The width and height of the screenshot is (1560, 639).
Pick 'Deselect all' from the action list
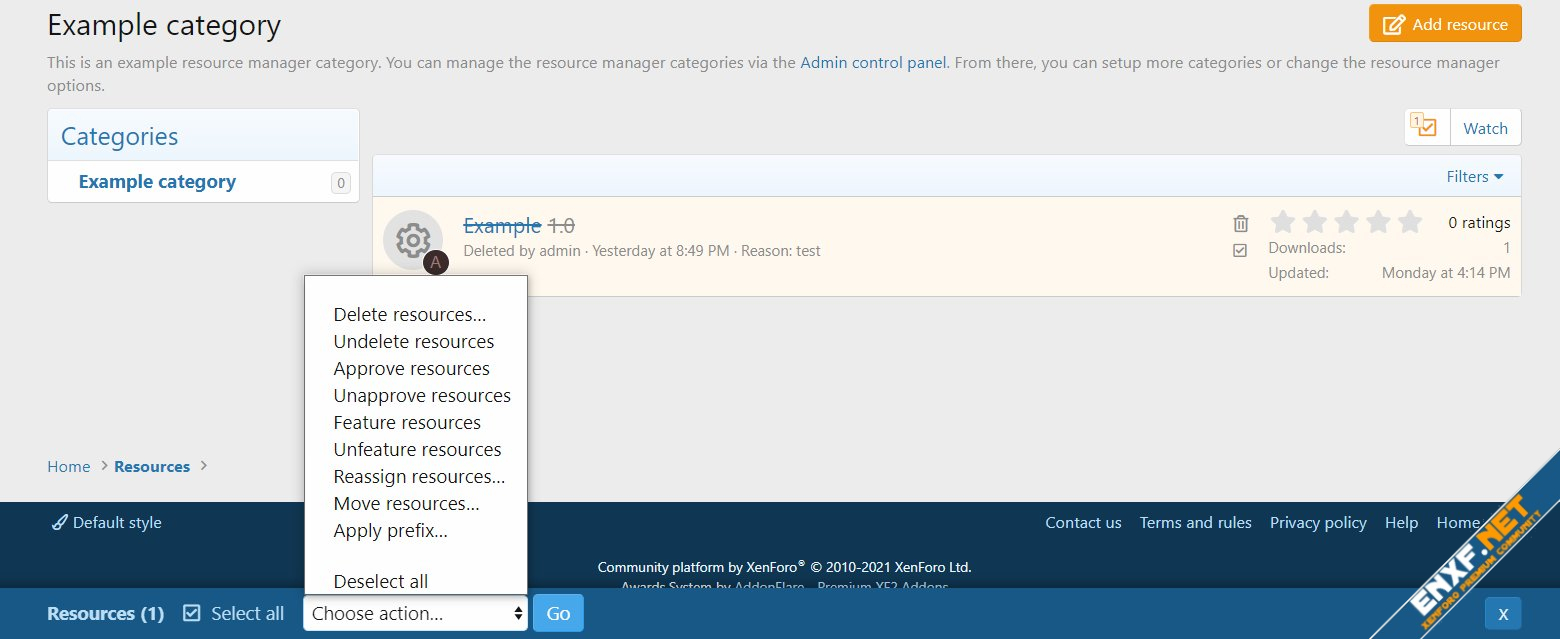click(x=381, y=581)
